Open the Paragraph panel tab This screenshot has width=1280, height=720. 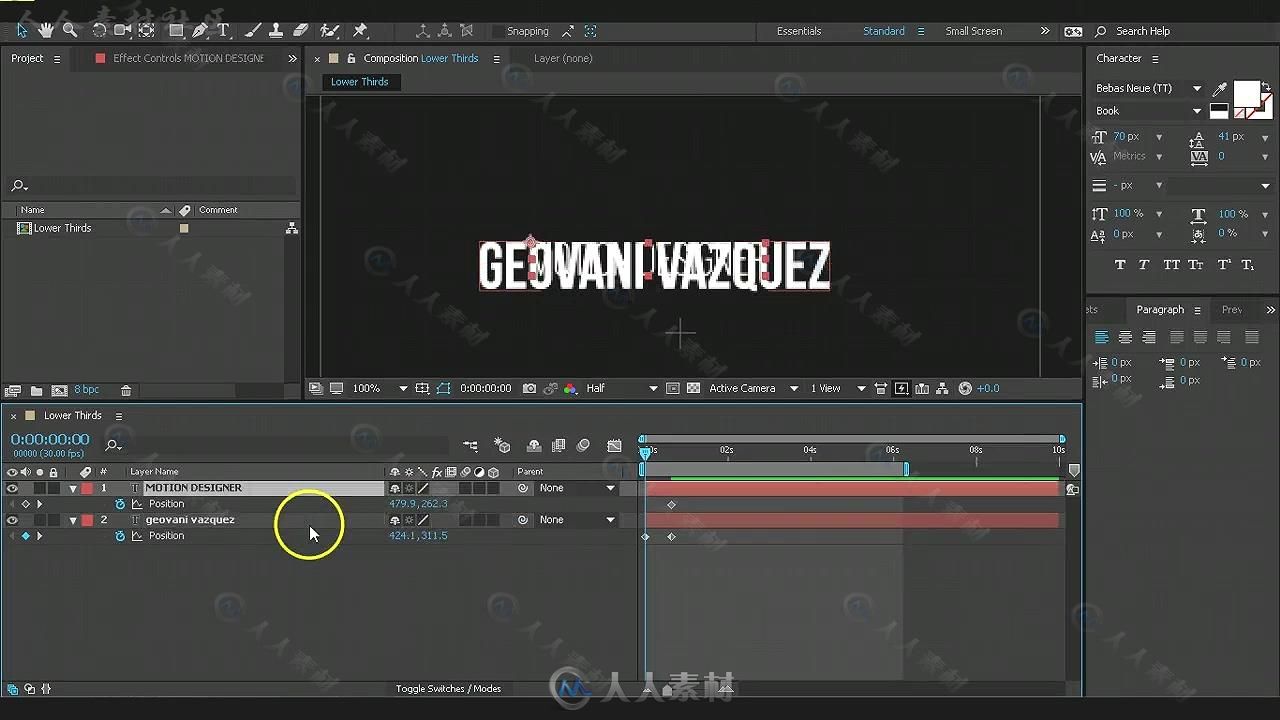pyautogui.click(x=1160, y=310)
